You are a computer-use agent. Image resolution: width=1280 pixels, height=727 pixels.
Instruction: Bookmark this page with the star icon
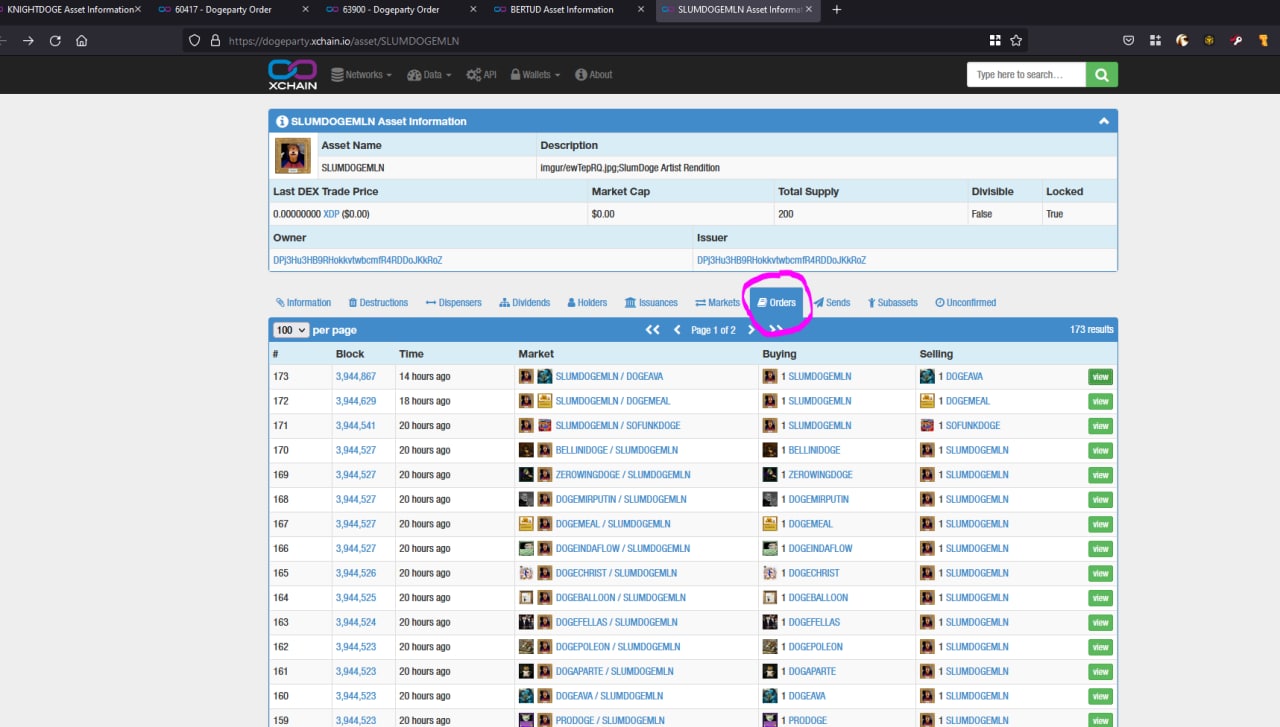[x=1016, y=41]
